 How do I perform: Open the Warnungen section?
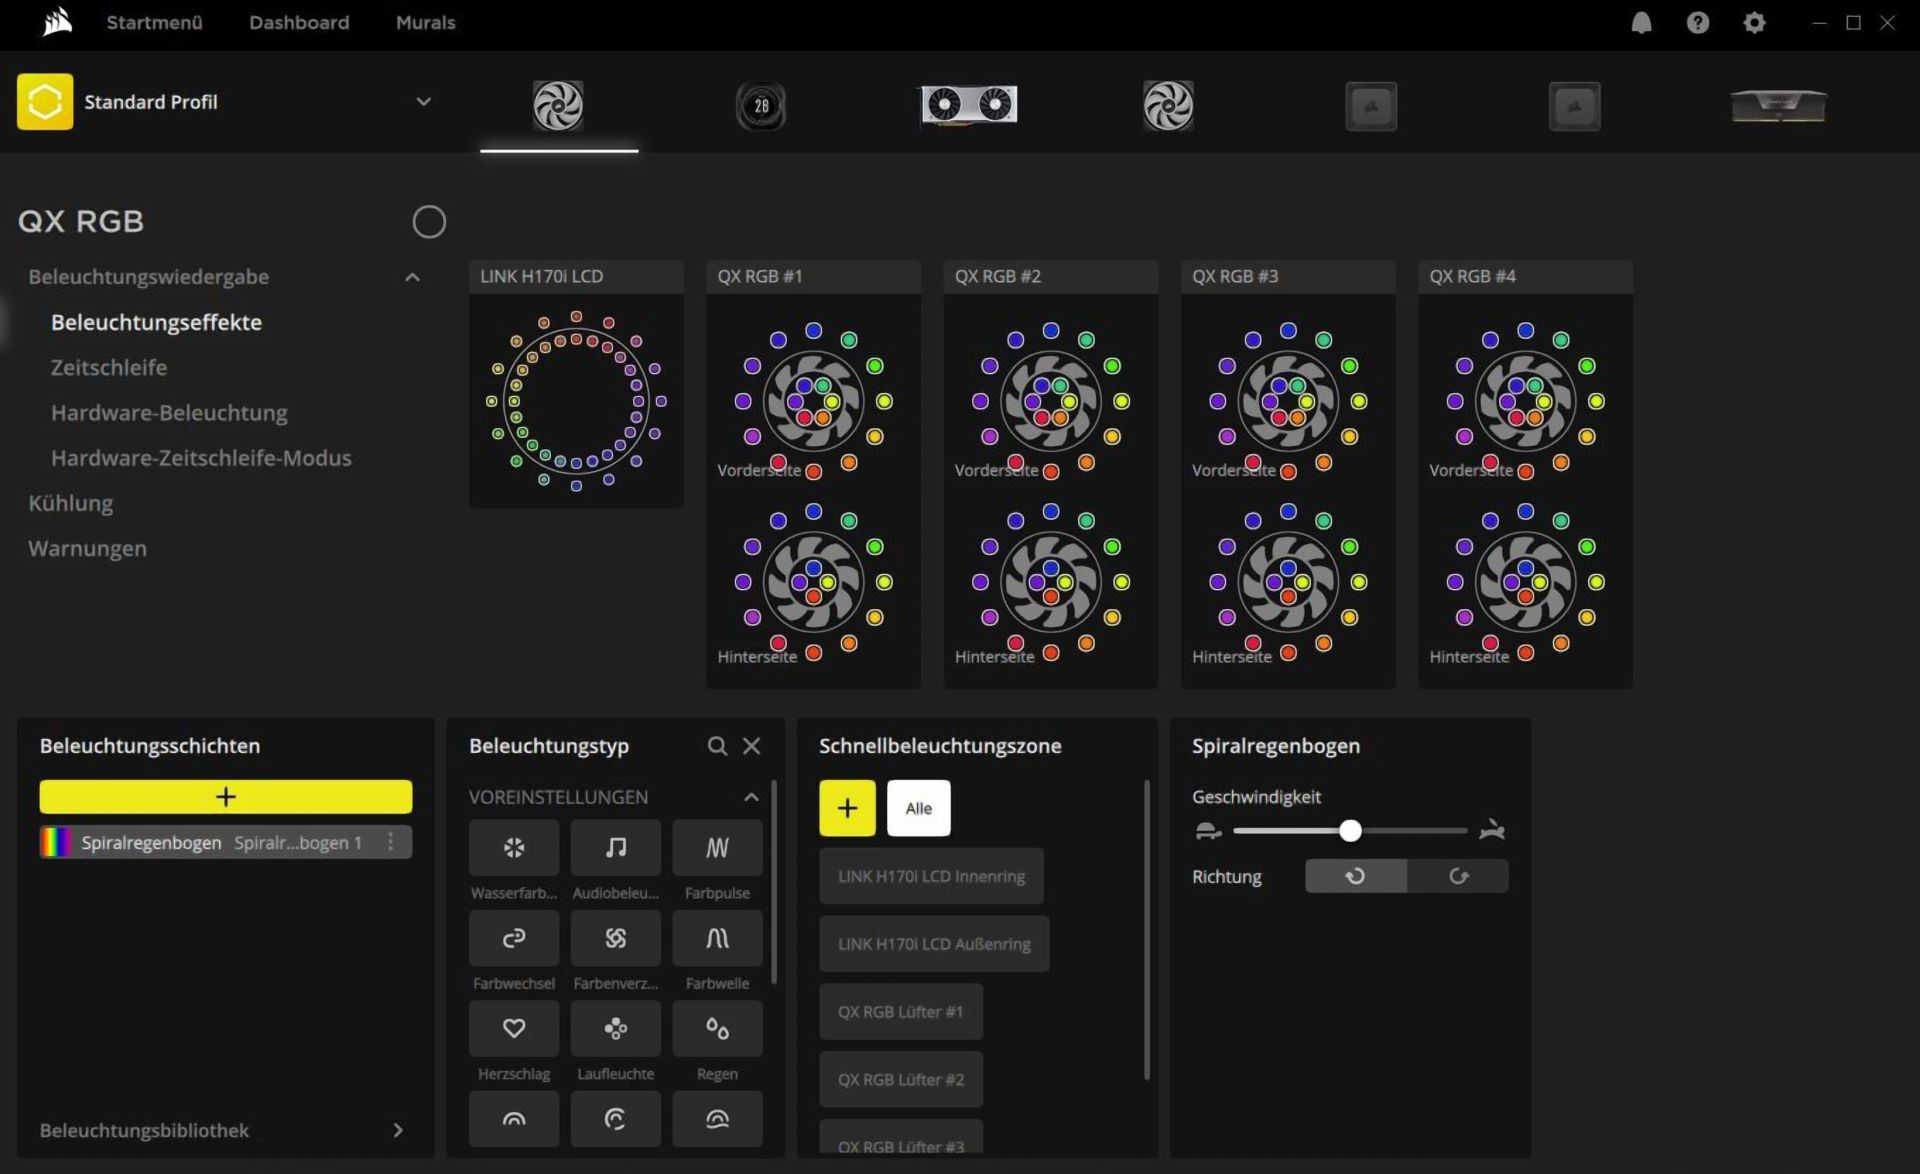[87, 548]
